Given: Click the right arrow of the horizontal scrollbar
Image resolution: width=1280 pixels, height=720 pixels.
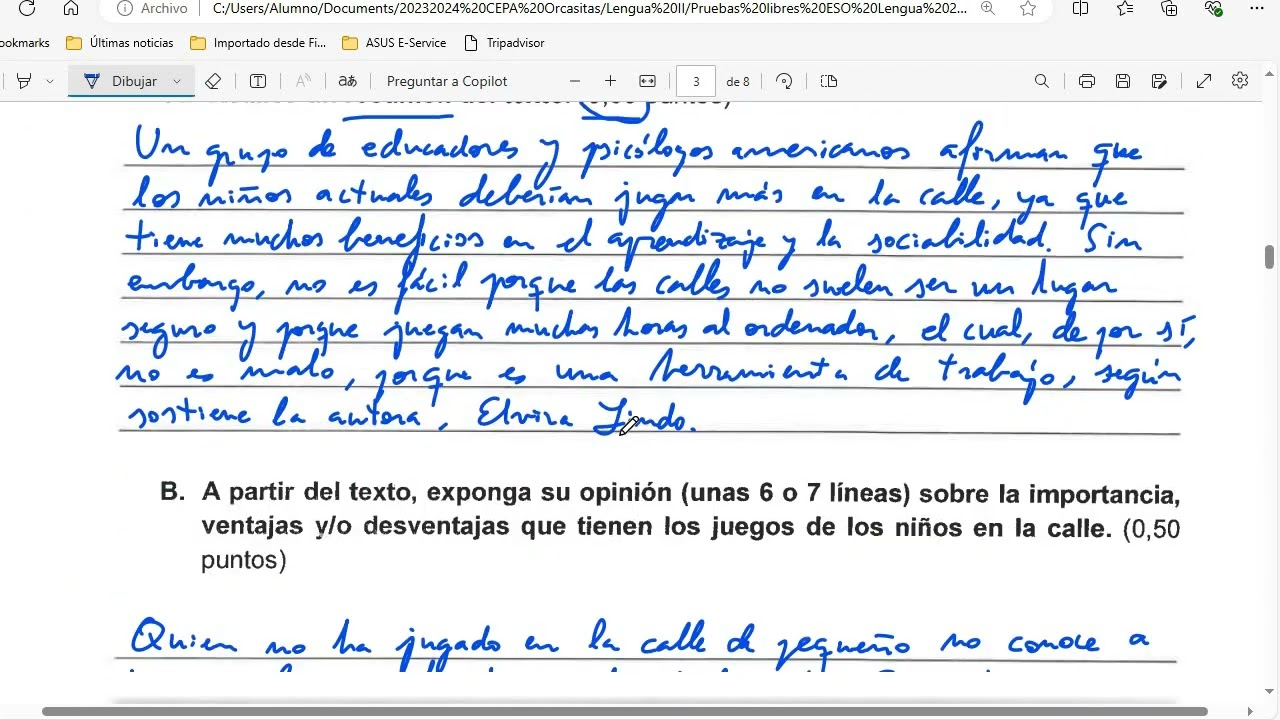Looking at the screenshot, I should [1250, 712].
